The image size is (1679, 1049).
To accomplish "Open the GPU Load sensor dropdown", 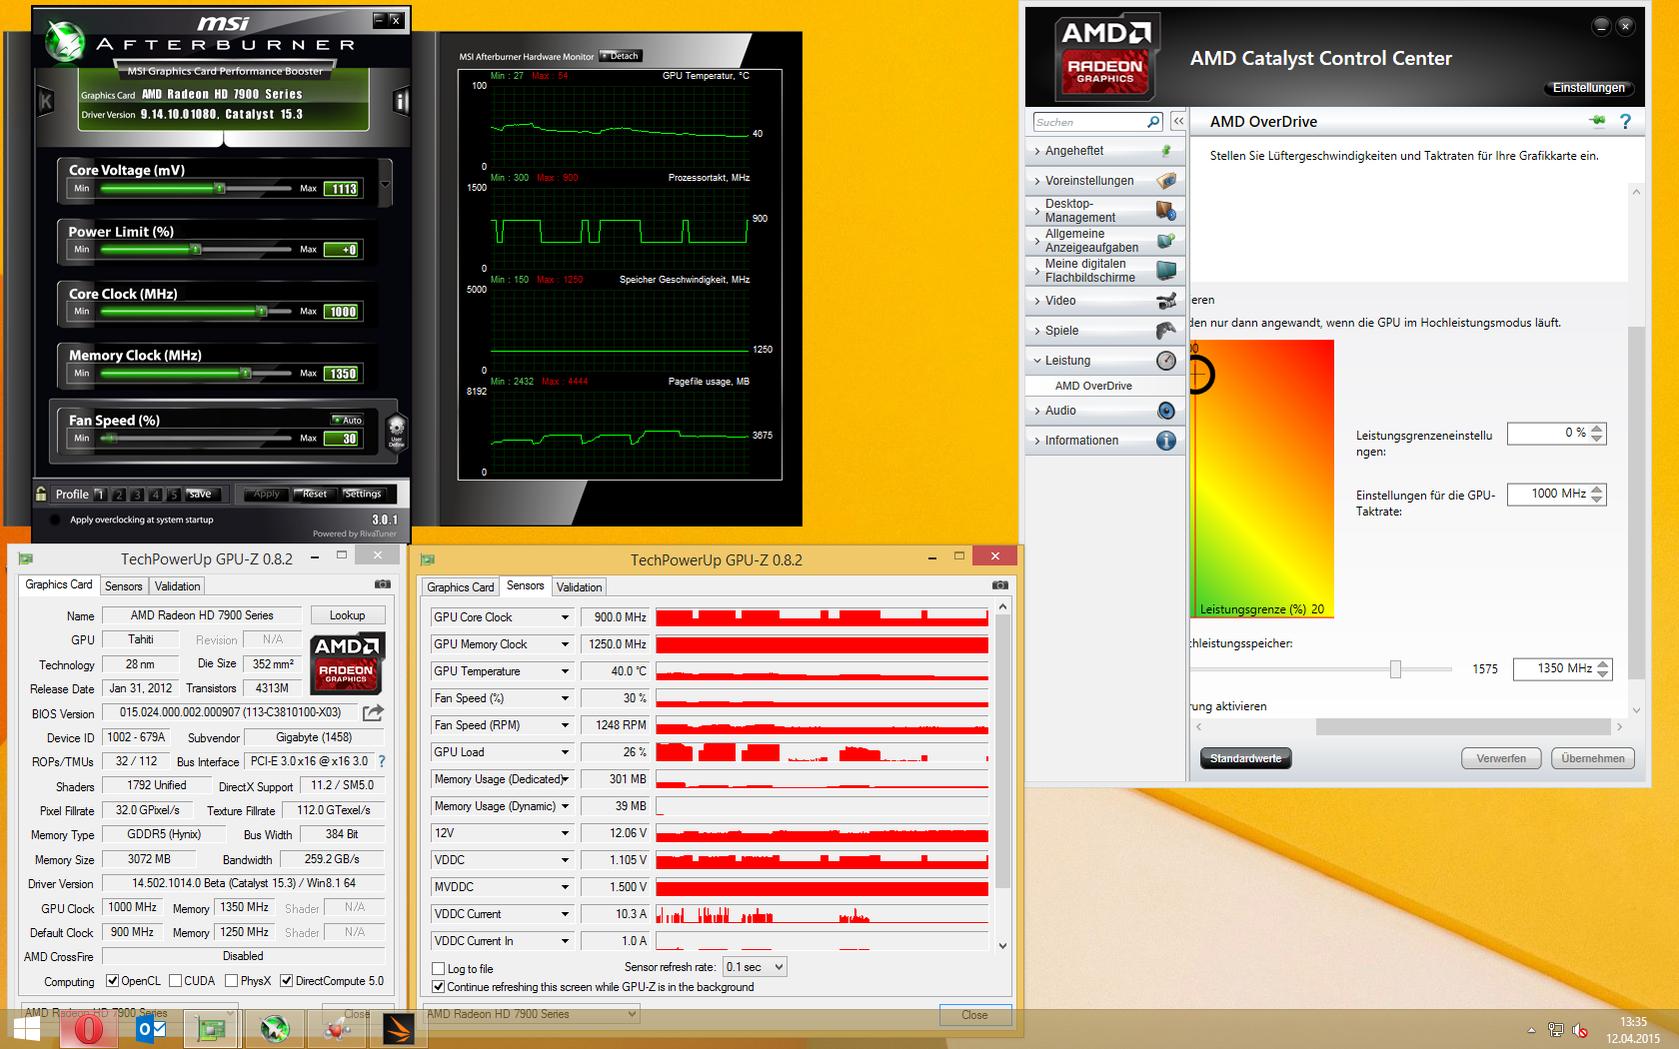I will point(564,753).
